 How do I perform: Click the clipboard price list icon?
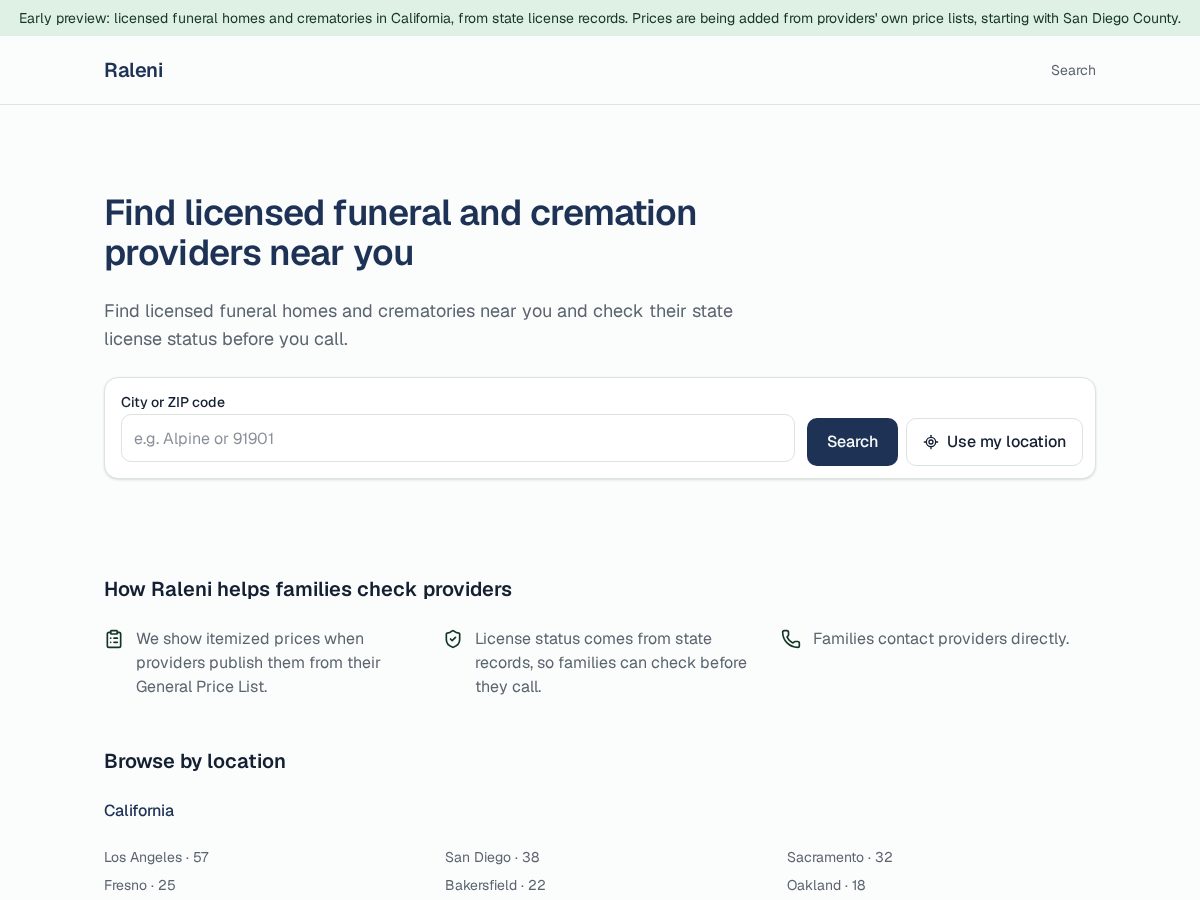click(114, 639)
